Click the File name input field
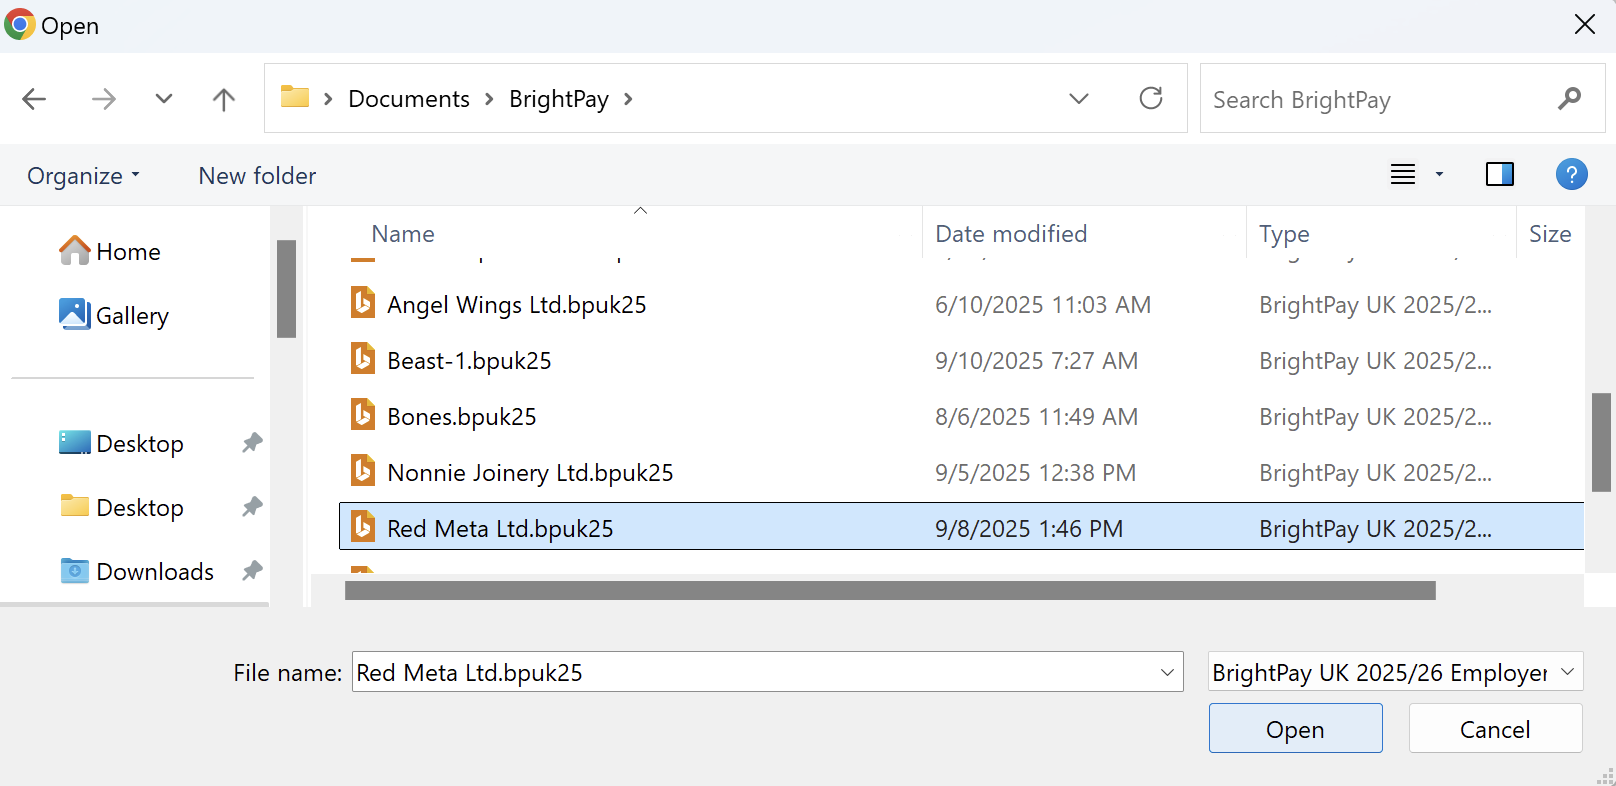The width and height of the screenshot is (1616, 786). click(x=750, y=672)
